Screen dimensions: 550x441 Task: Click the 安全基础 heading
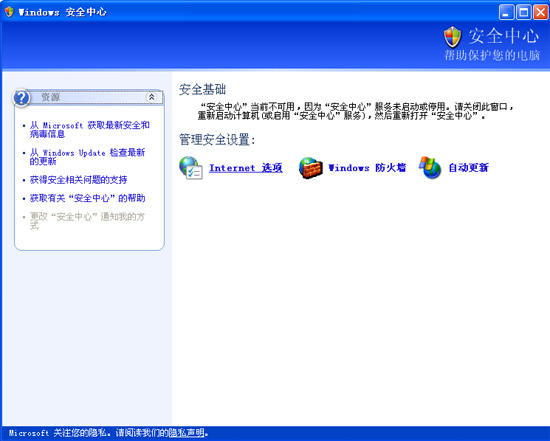pyautogui.click(x=202, y=89)
